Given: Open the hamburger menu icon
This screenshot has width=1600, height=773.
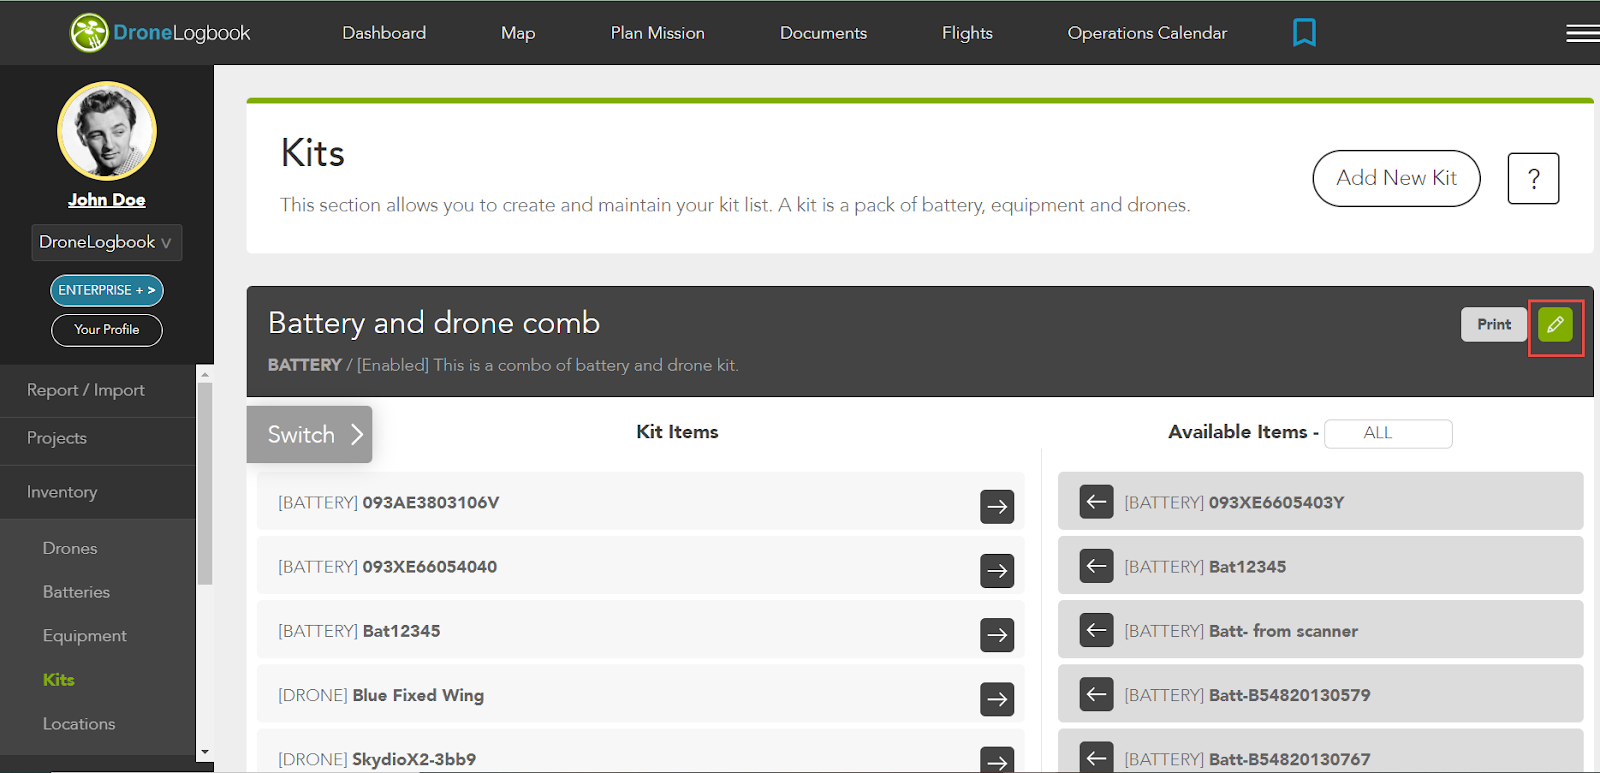Looking at the screenshot, I should tap(1582, 33).
